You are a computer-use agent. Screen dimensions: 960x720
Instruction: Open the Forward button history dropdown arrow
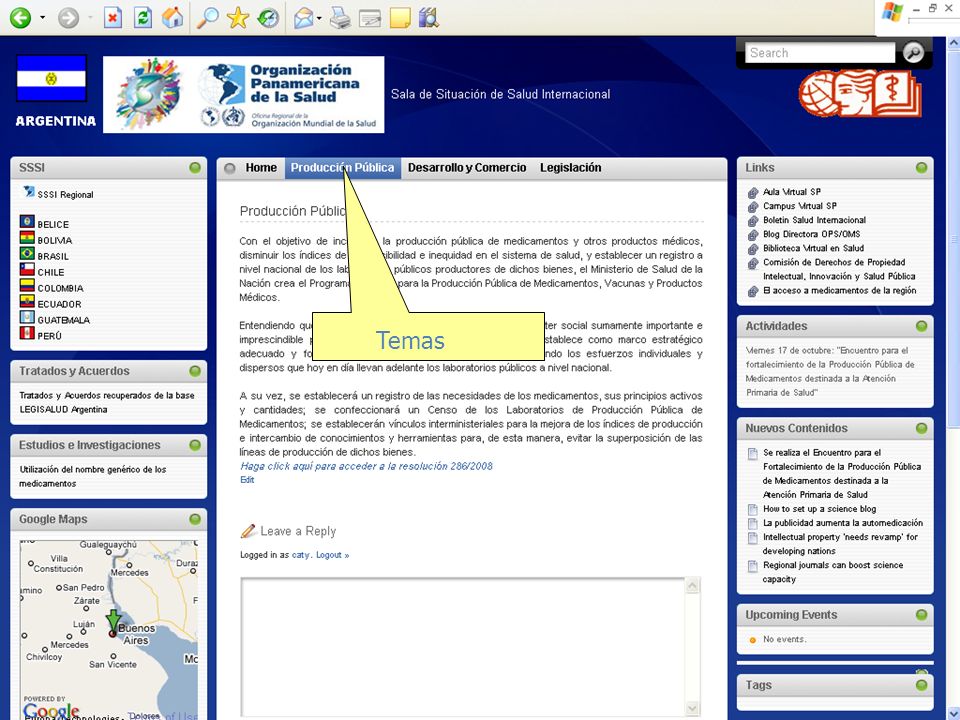90,18
